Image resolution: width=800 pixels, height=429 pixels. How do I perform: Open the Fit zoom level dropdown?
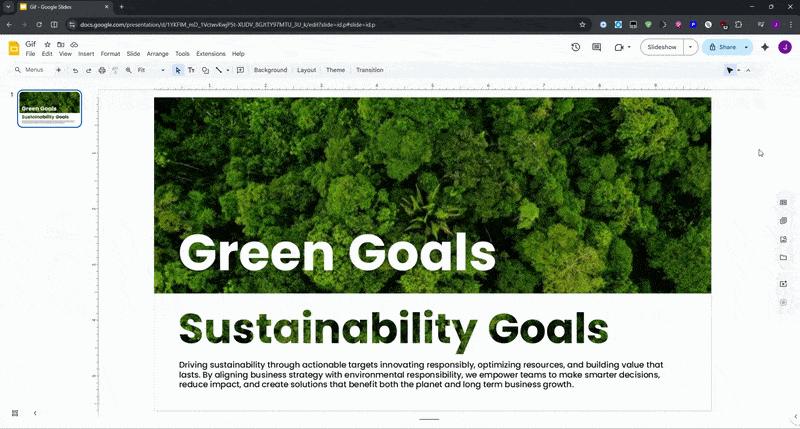click(151, 70)
